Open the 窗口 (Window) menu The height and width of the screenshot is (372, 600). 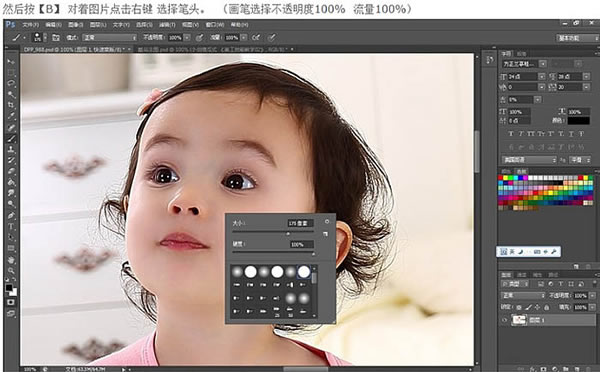pyautogui.click(x=215, y=24)
